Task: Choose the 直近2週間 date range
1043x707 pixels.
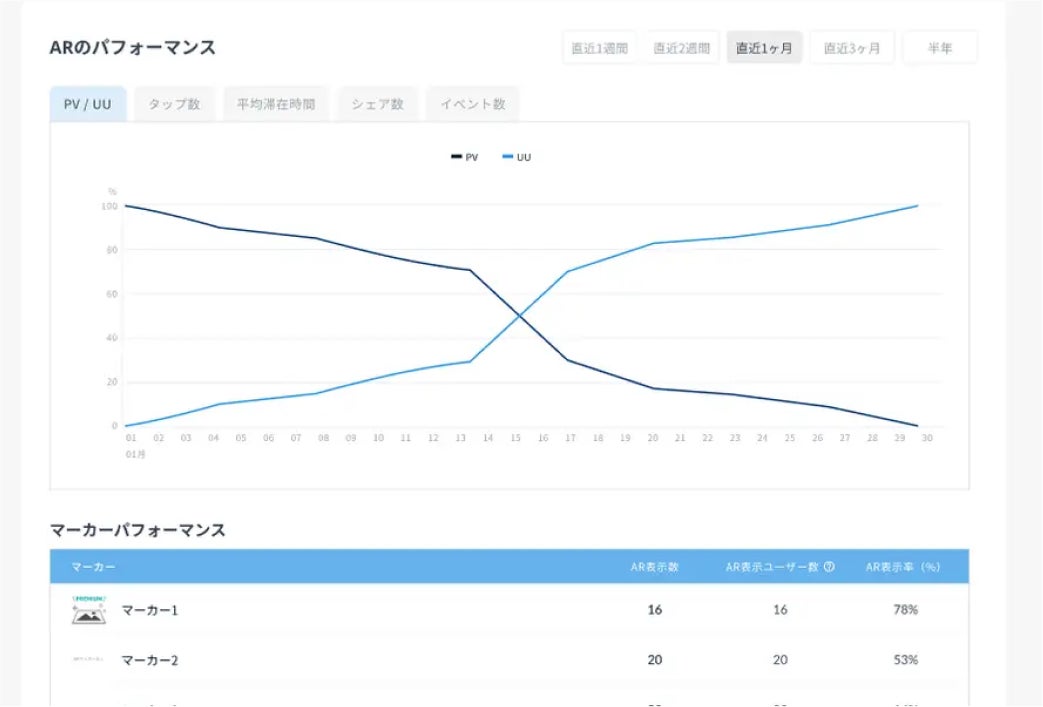Action: coord(681,48)
